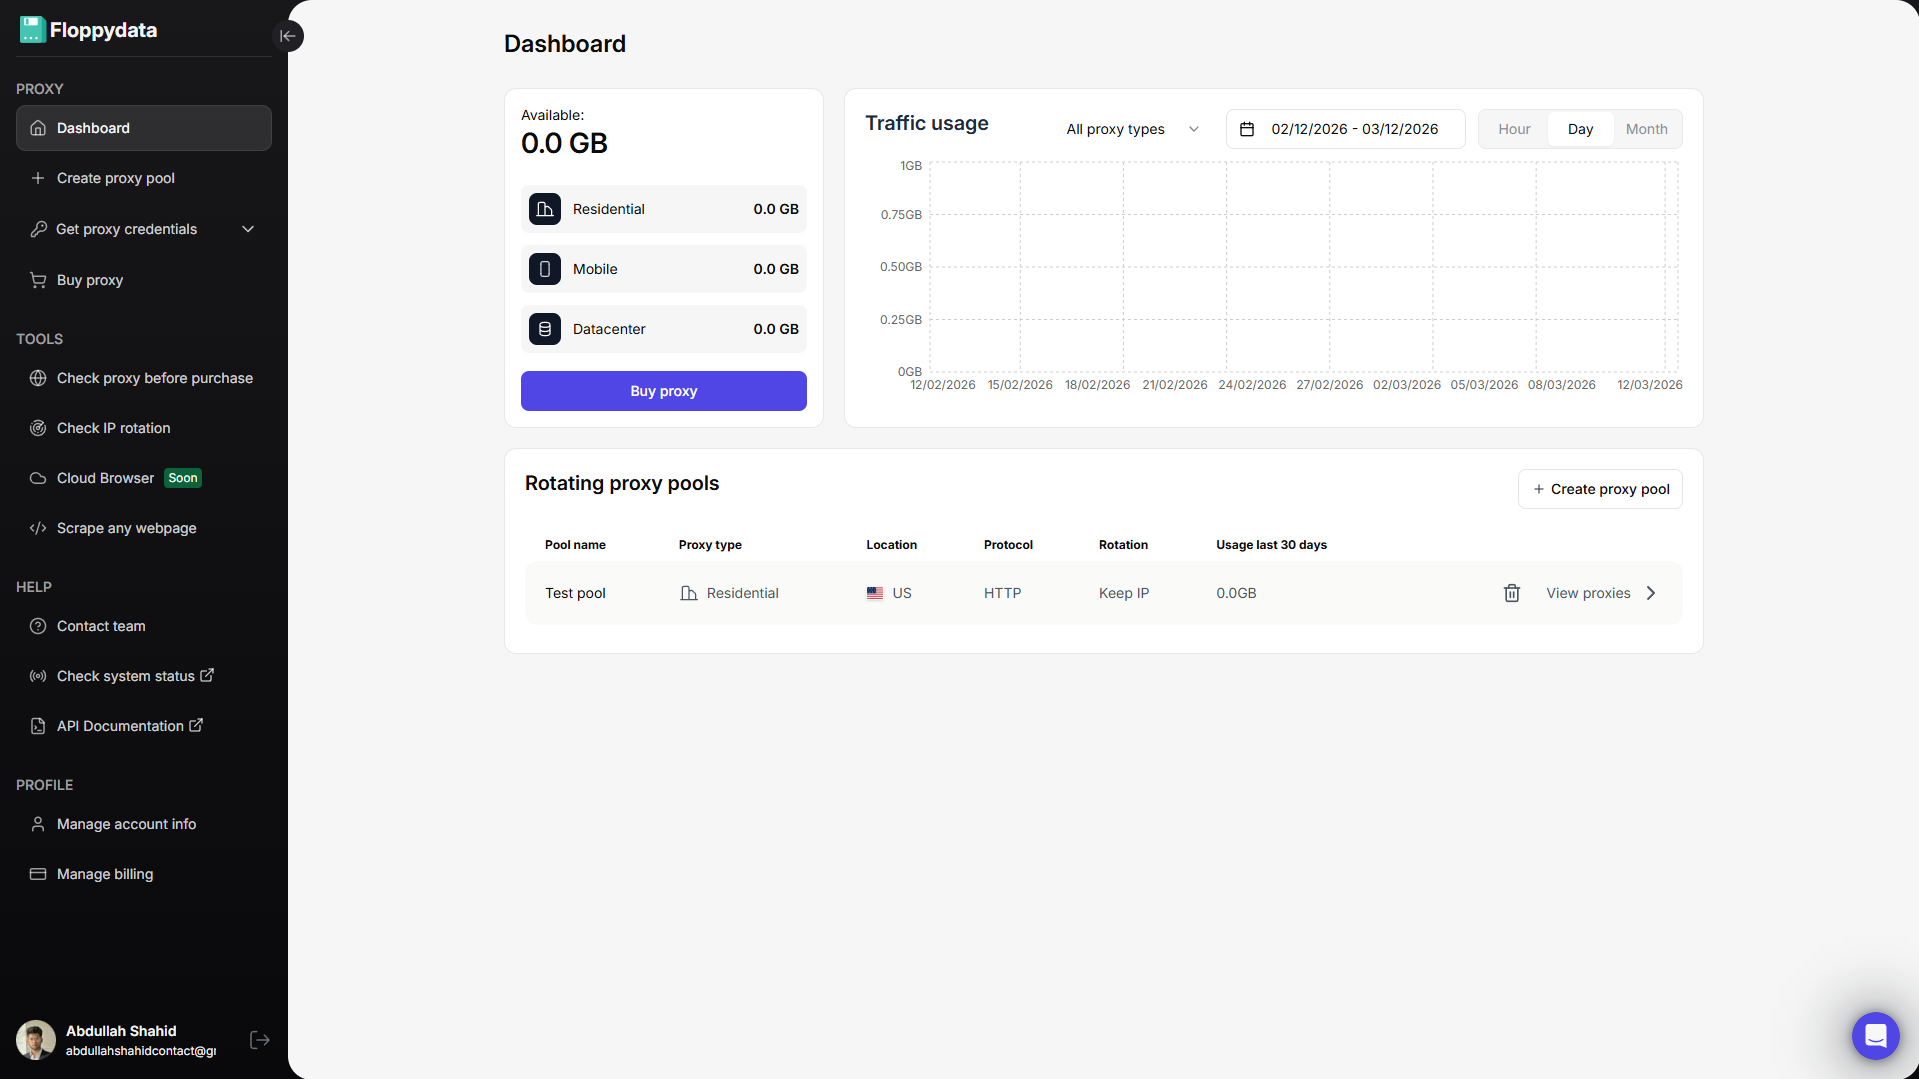Image resolution: width=1919 pixels, height=1079 pixels.
Task: Expand Get proxy credentials section
Action: pyautogui.click(x=247, y=229)
